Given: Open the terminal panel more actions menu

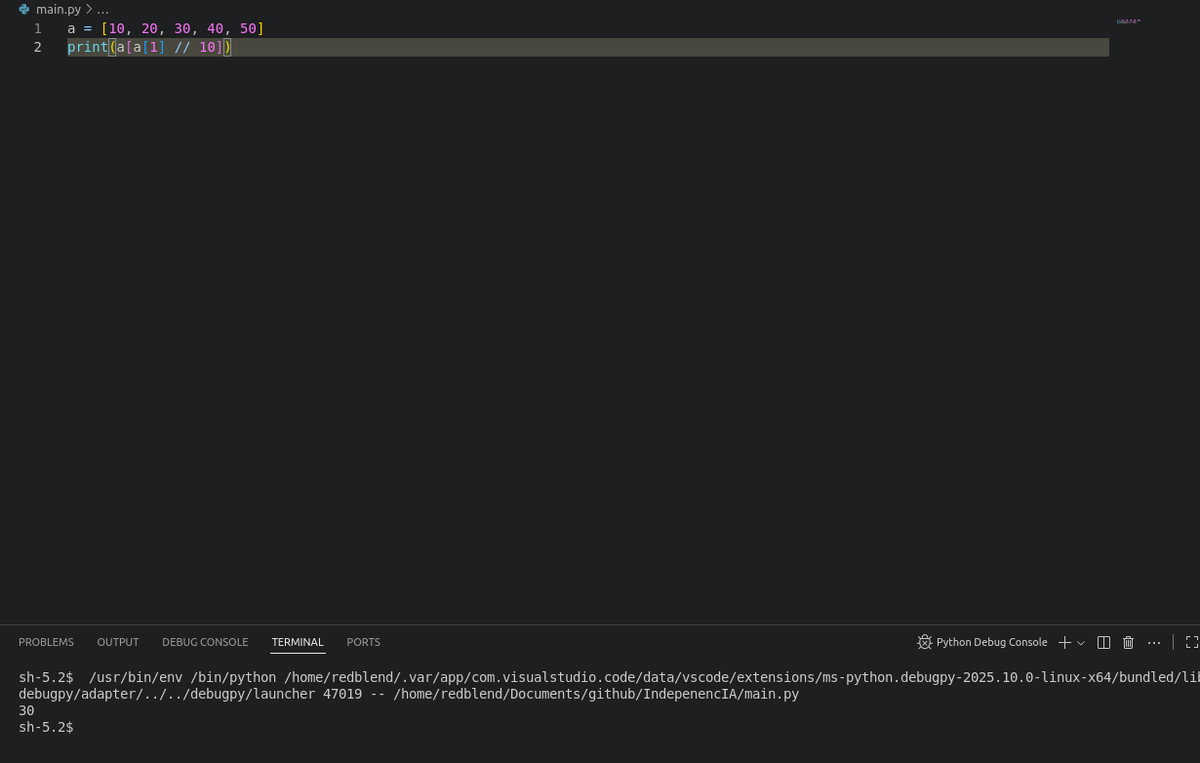Looking at the screenshot, I should click(1154, 642).
